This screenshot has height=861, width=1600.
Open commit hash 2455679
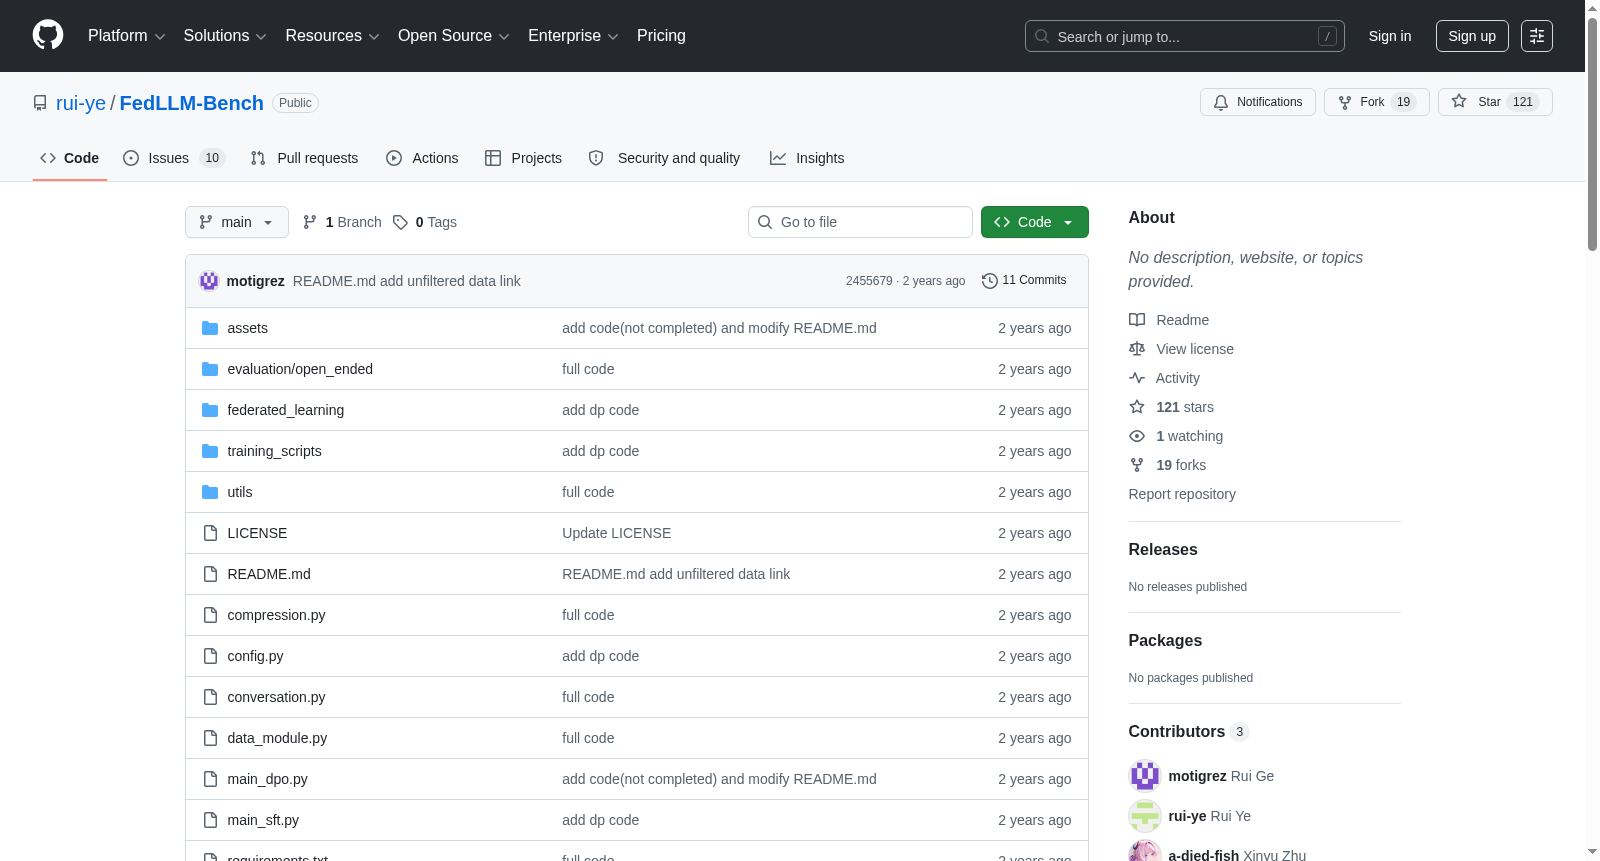pyautogui.click(x=869, y=281)
